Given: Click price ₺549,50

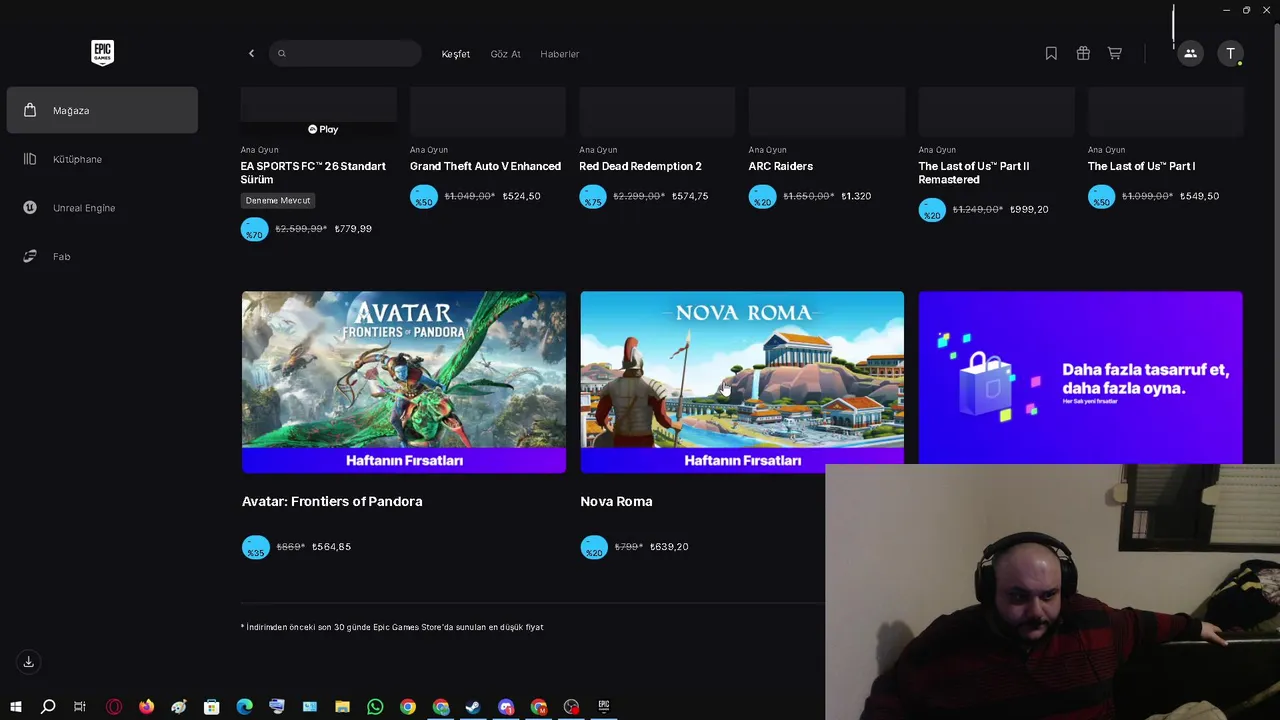Looking at the screenshot, I should 1199,196.
